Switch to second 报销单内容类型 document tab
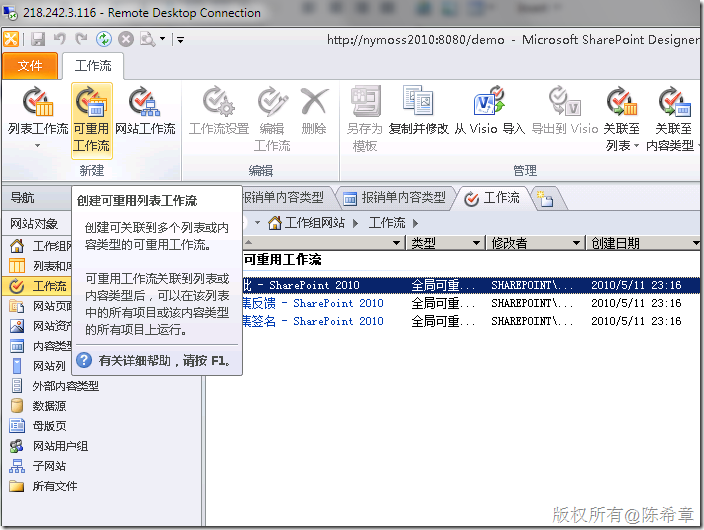Viewport: 704px width, 530px height. click(395, 198)
